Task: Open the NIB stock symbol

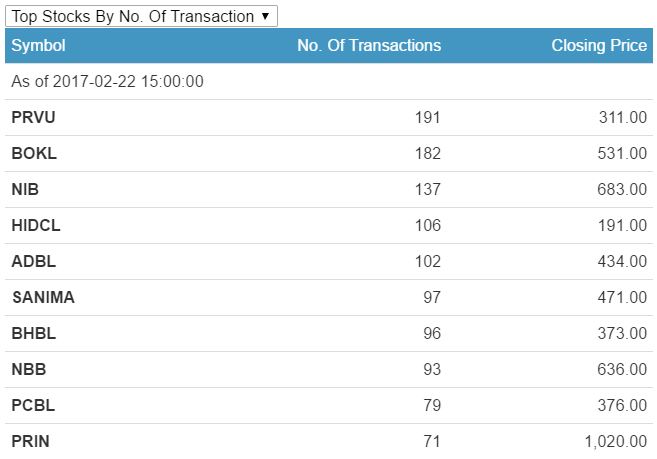Action: coord(25,190)
